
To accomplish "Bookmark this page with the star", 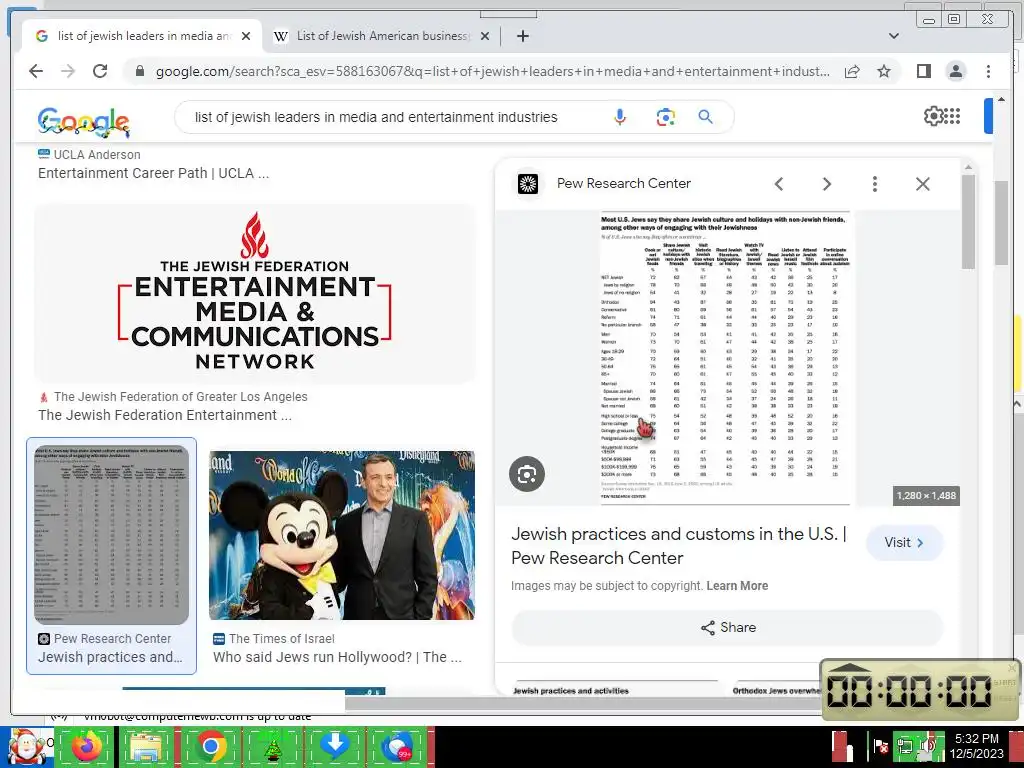I will click(x=884, y=71).
